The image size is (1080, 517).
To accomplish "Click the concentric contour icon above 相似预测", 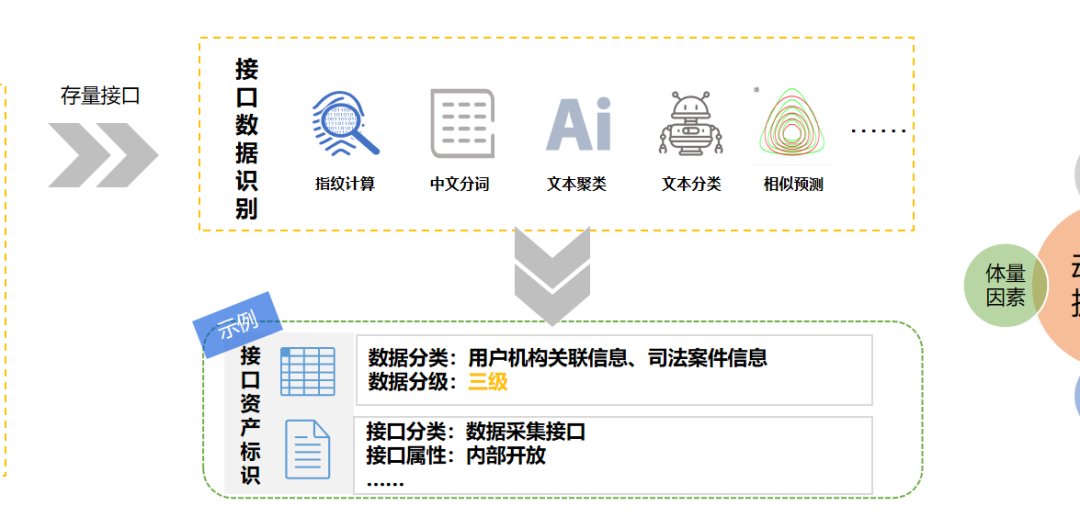I will click(x=792, y=124).
